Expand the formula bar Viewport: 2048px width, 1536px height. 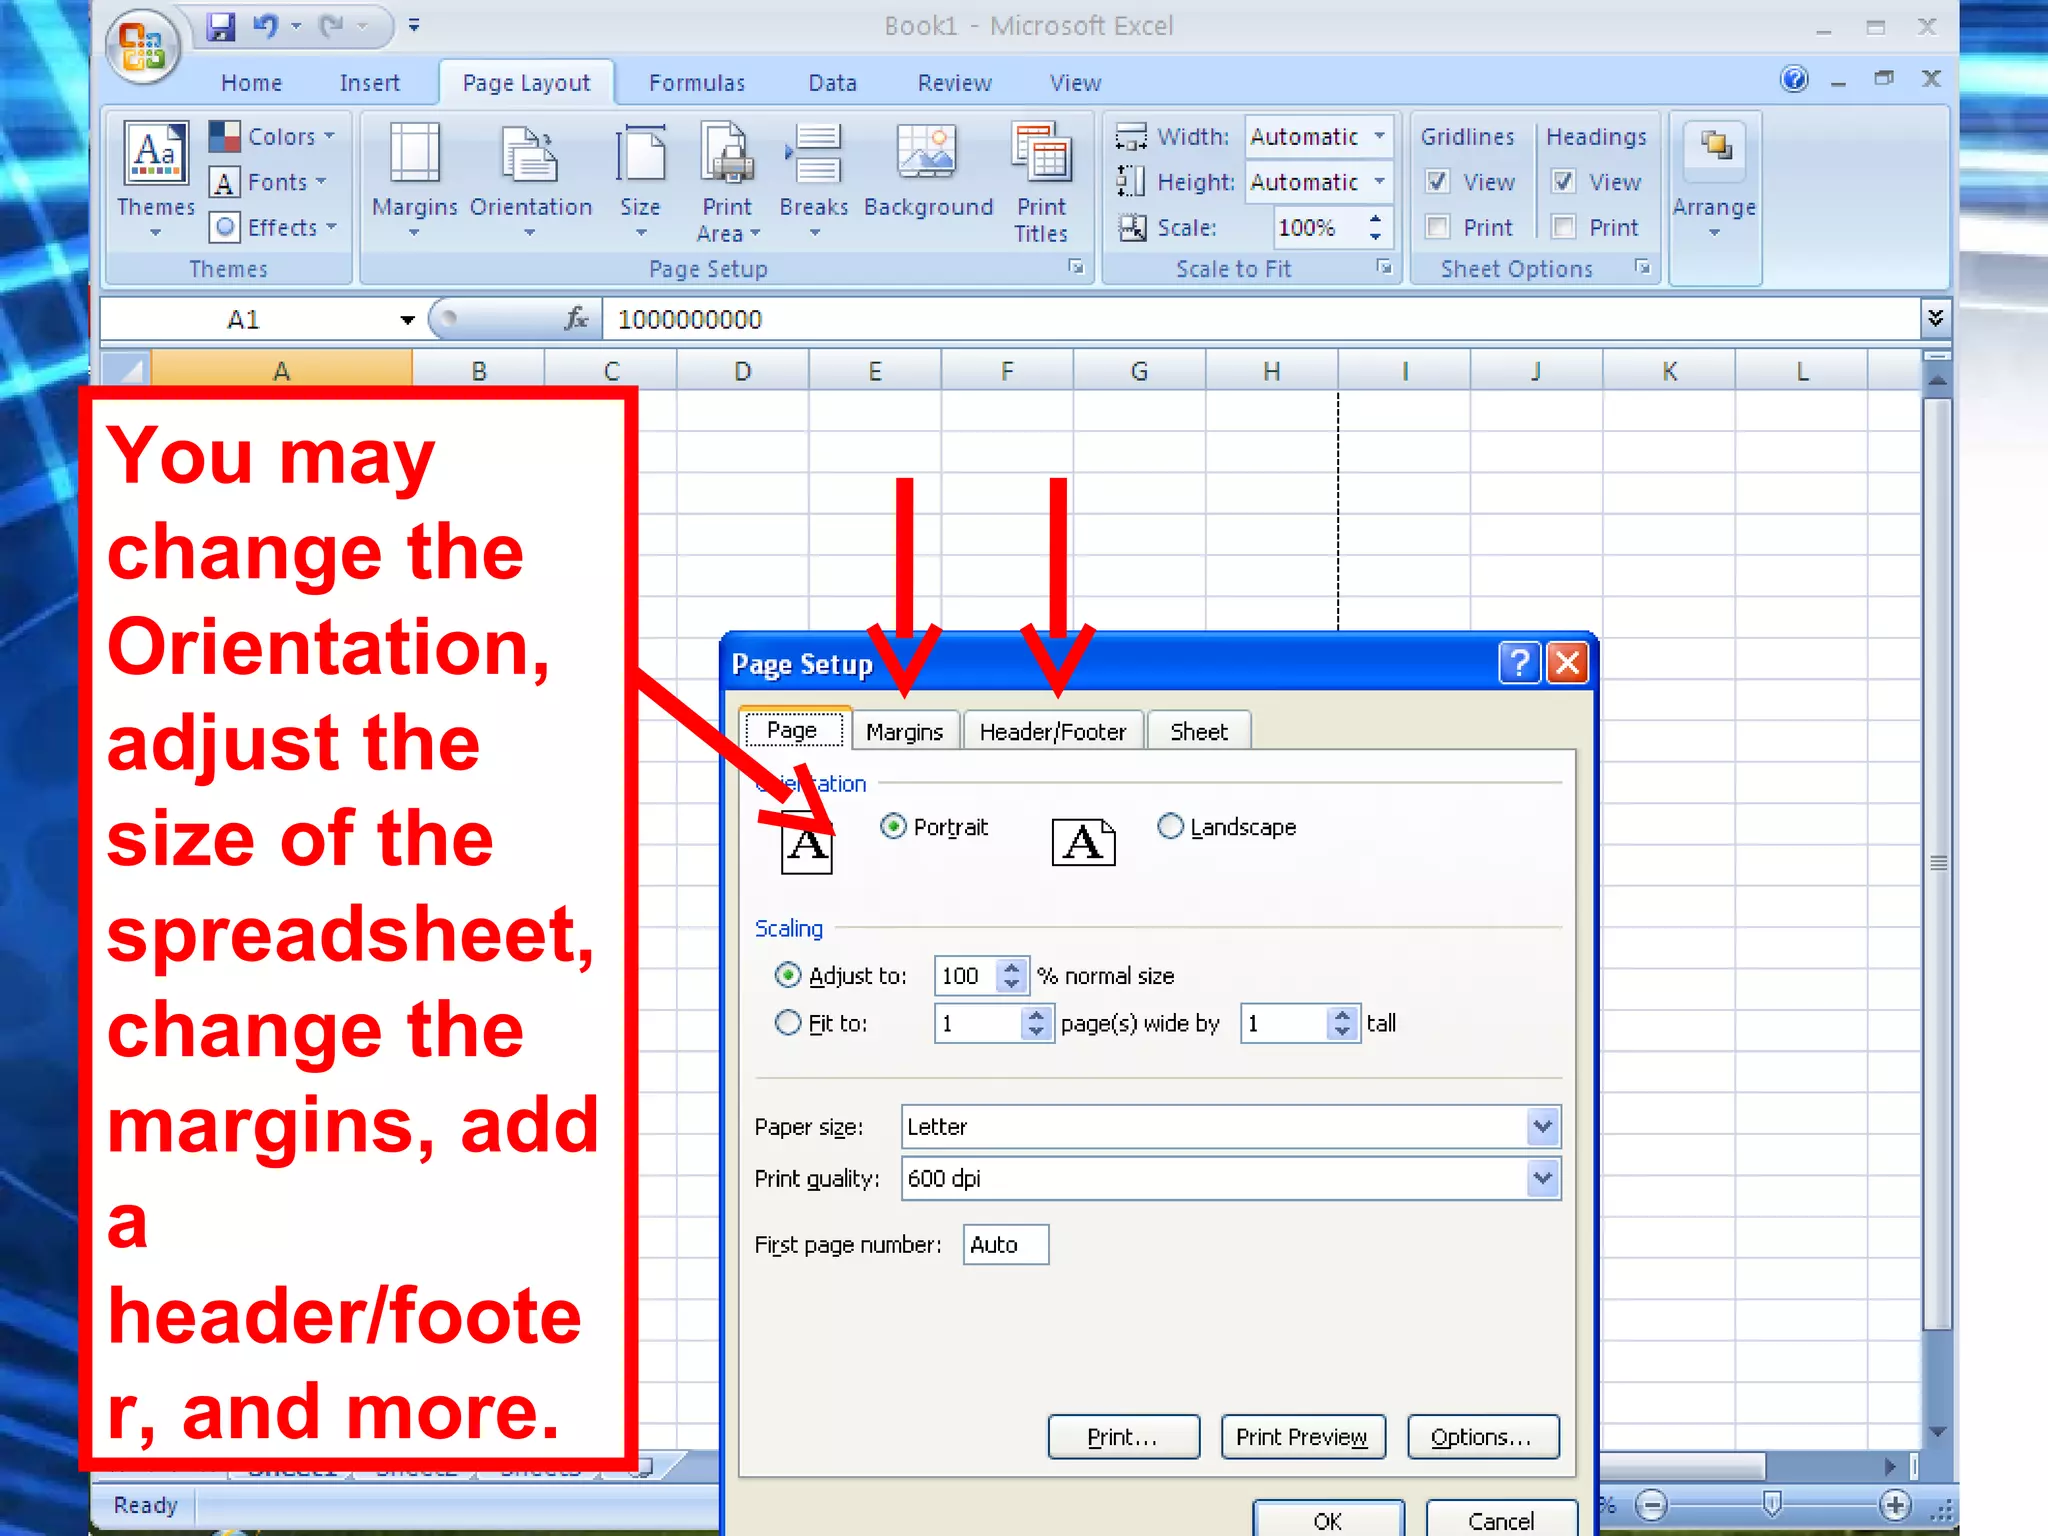click(x=1936, y=318)
